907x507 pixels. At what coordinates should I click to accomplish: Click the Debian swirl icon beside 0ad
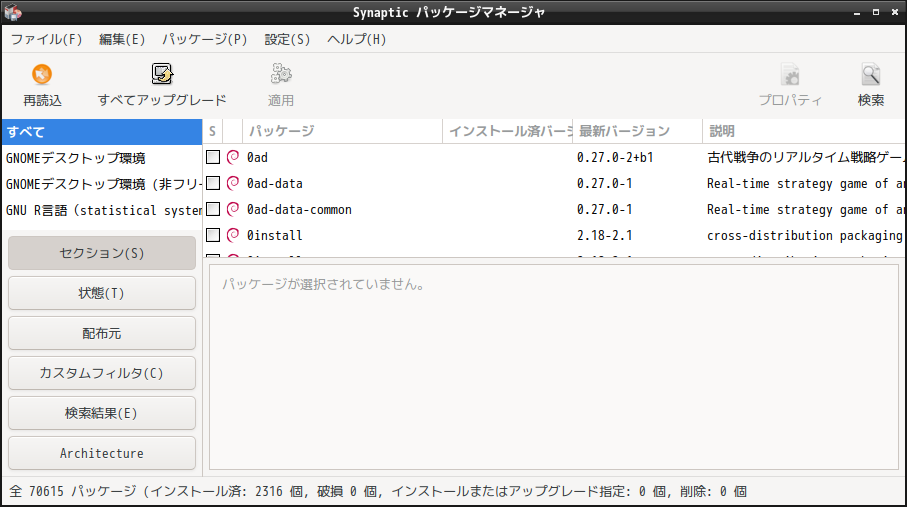tap(233, 157)
